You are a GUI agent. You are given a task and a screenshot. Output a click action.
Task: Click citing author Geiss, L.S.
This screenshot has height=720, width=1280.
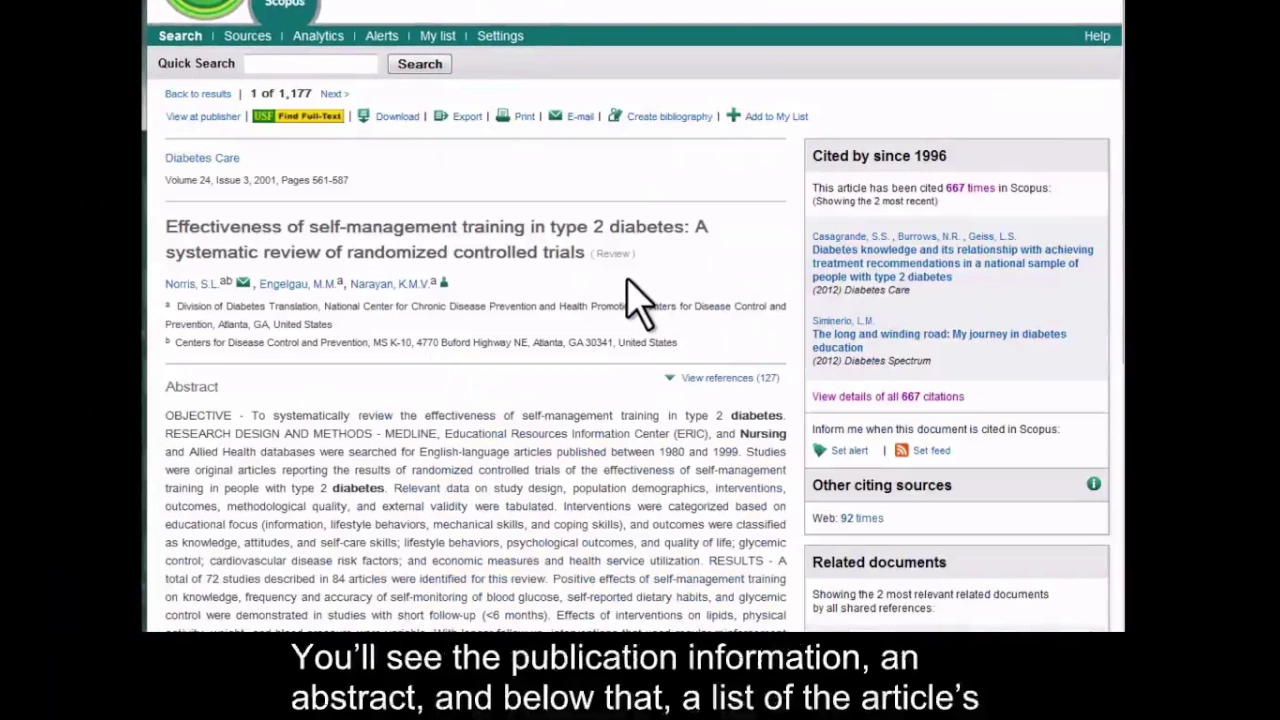point(991,237)
